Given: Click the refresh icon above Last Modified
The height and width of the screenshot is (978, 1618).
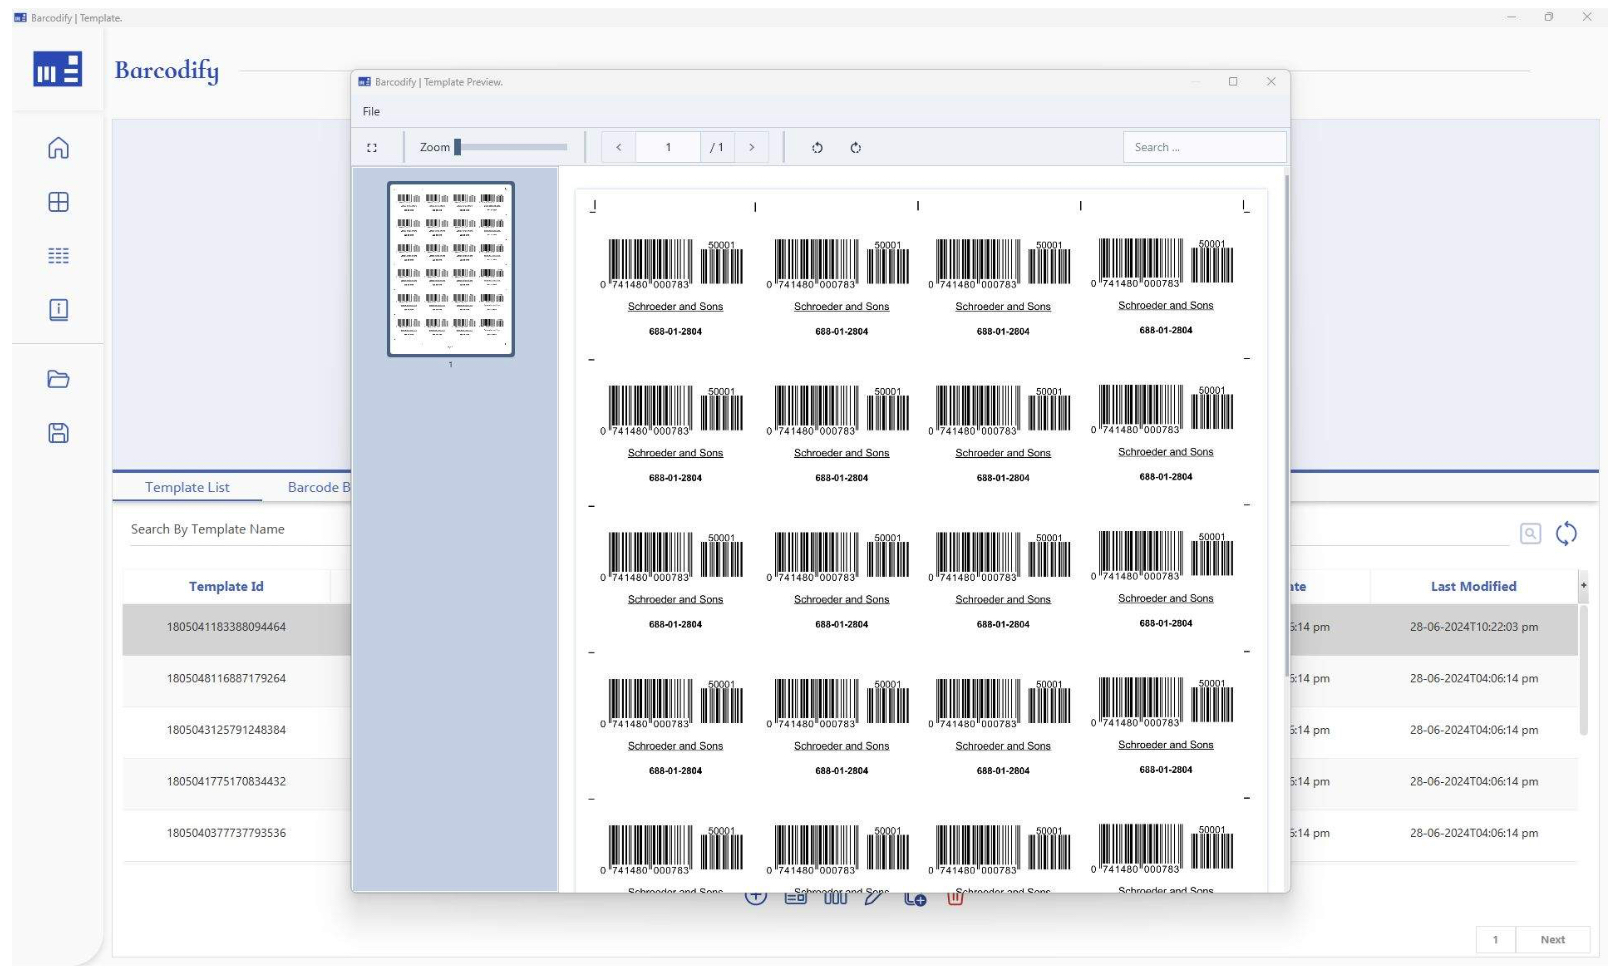Looking at the screenshot, I should pyautogui.click(x=1566, y=534).
